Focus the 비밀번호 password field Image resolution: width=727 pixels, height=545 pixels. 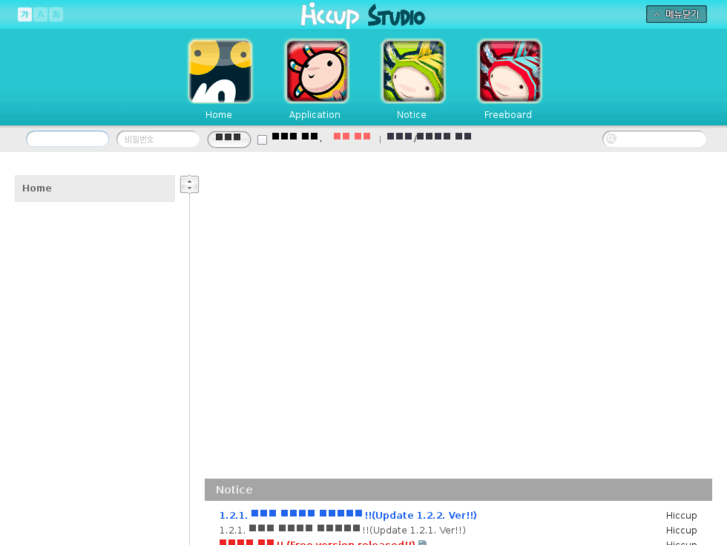(x=158, y=139)
